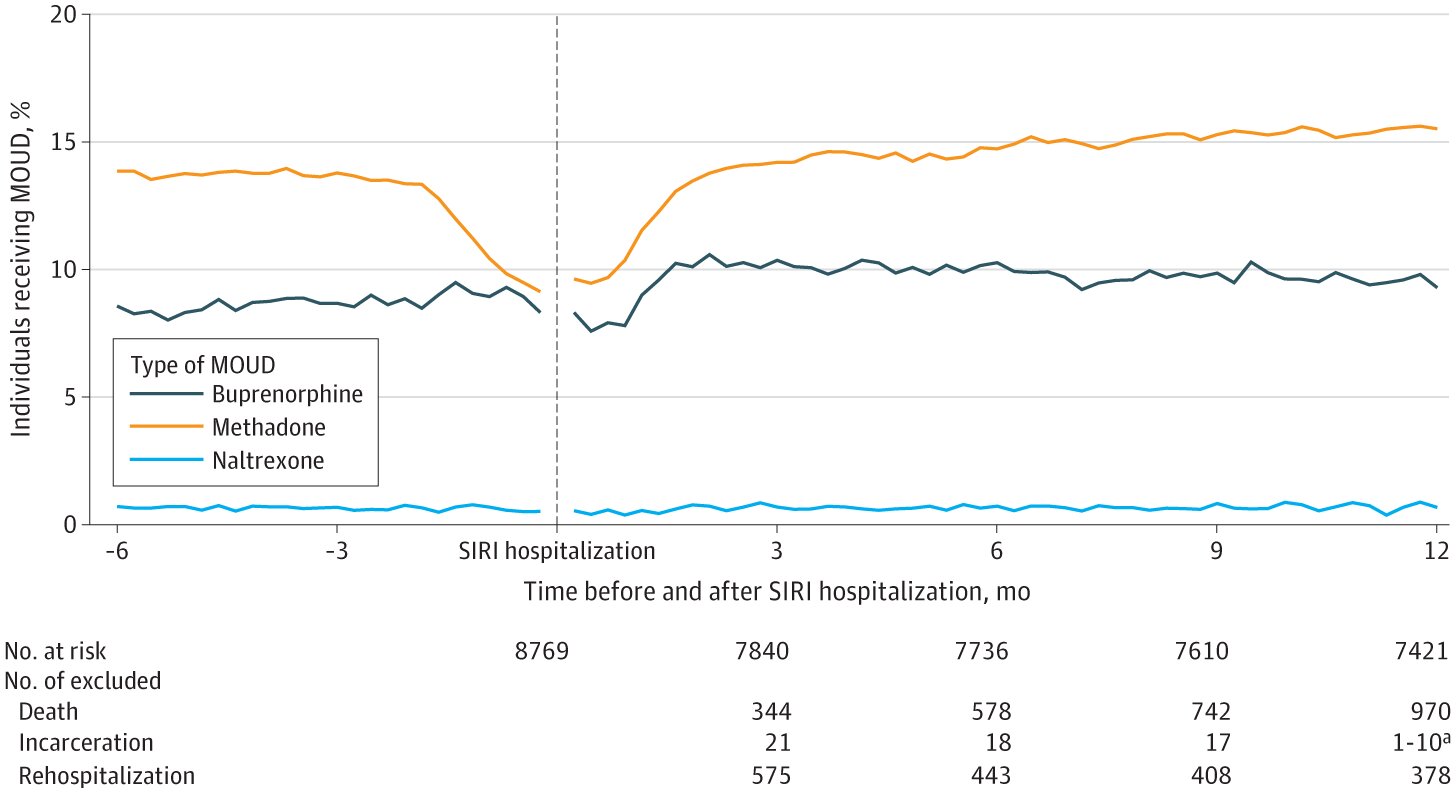
Task: Select the x-axis title about time before and after
Action: pos(777,592)
